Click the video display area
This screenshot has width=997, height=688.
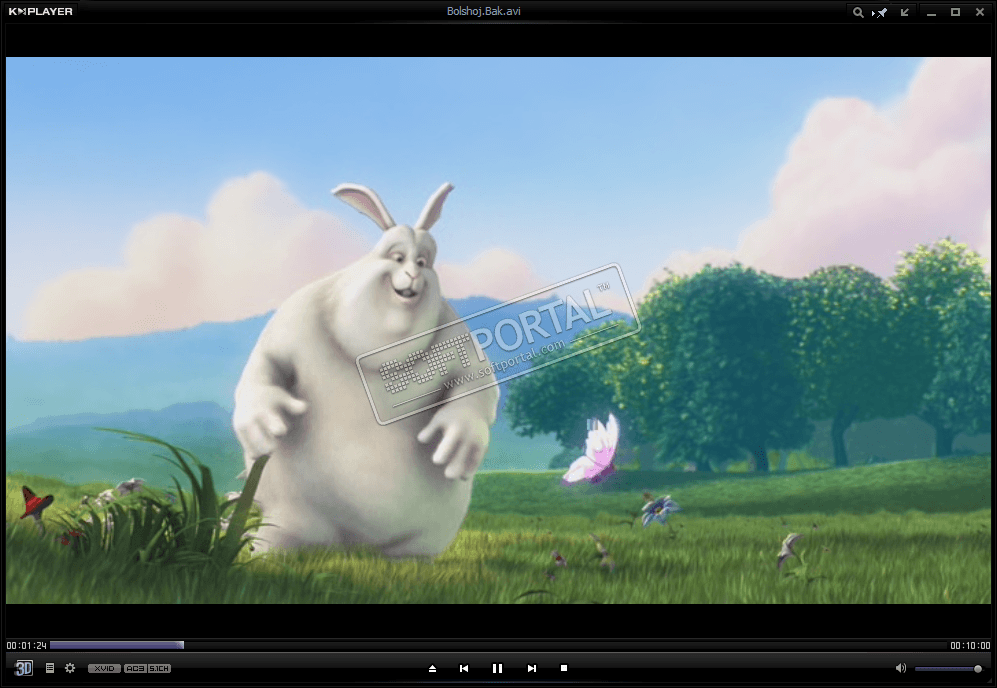pos(498,330)
